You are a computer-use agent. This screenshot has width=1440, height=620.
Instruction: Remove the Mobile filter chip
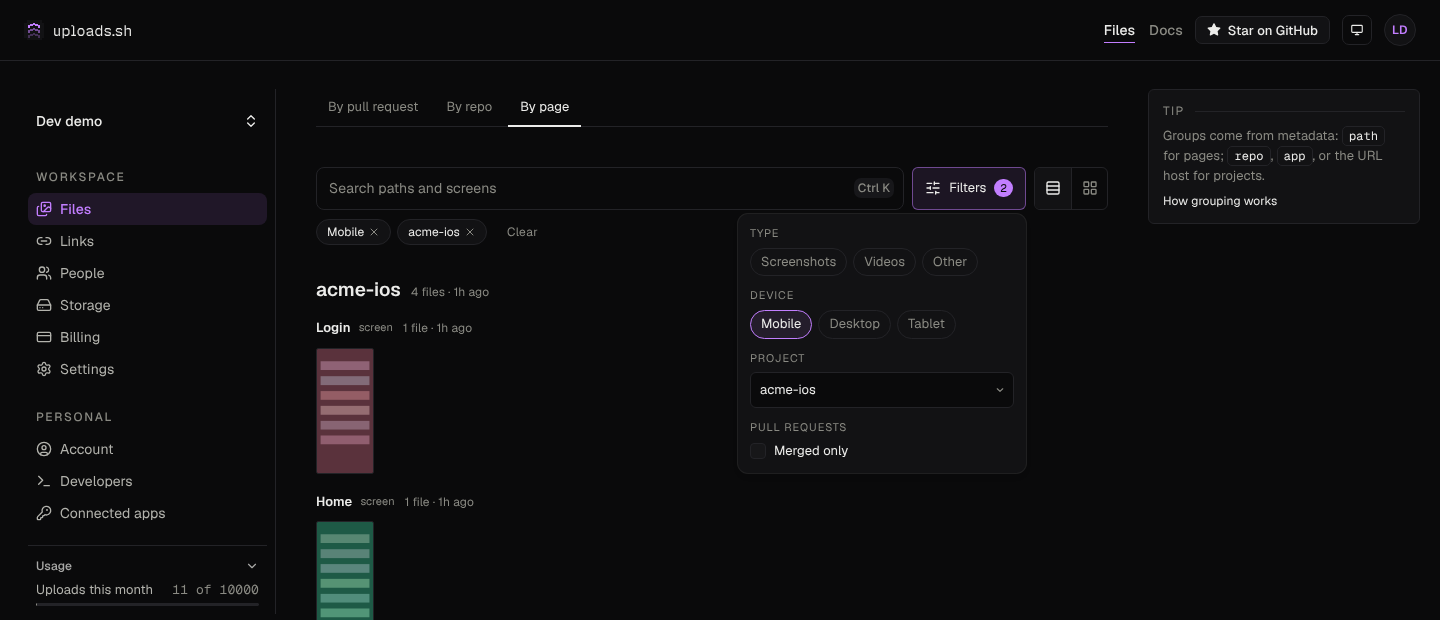pos(374,232)
